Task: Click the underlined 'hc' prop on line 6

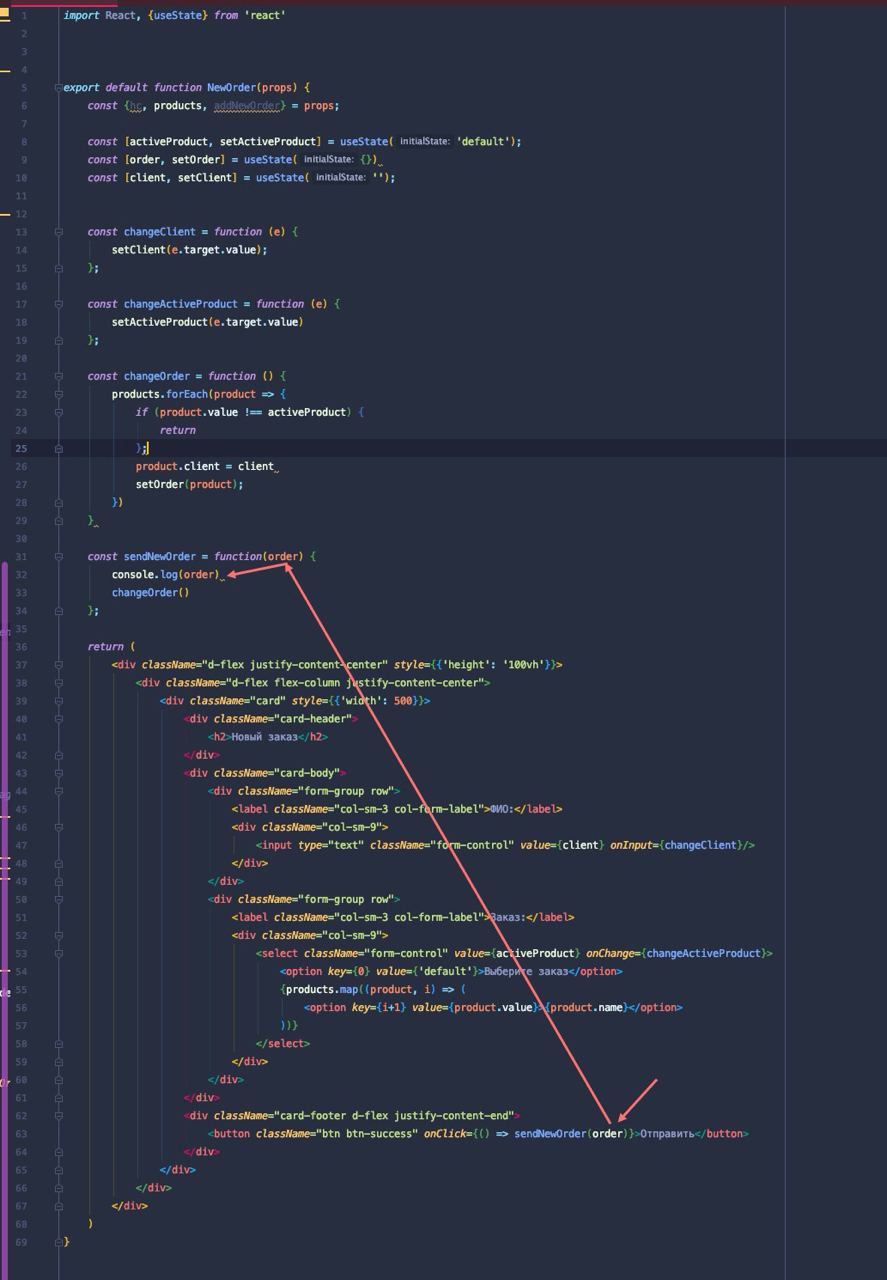Action: tap(135, 106)
